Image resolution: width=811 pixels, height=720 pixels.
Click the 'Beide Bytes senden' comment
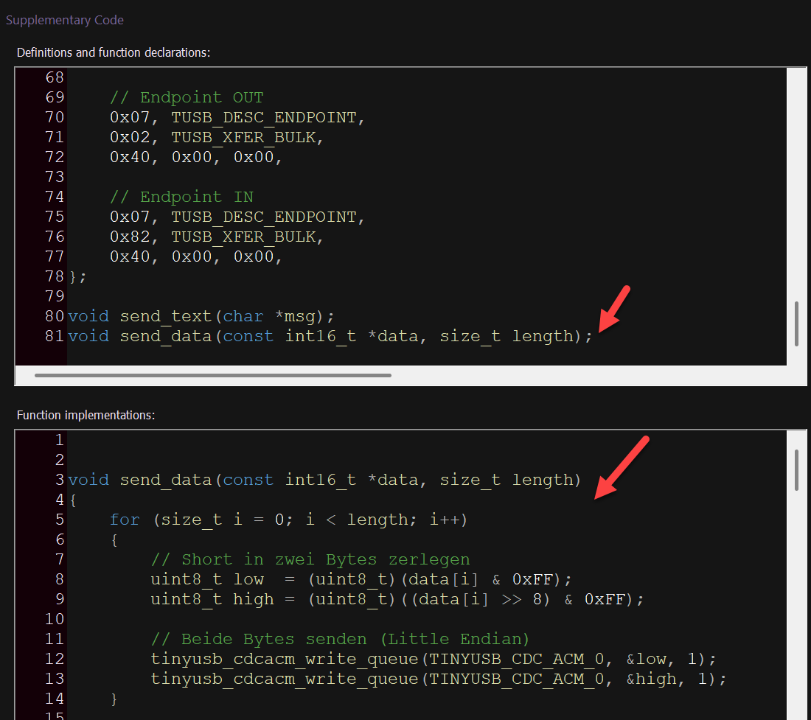(340, 639)
